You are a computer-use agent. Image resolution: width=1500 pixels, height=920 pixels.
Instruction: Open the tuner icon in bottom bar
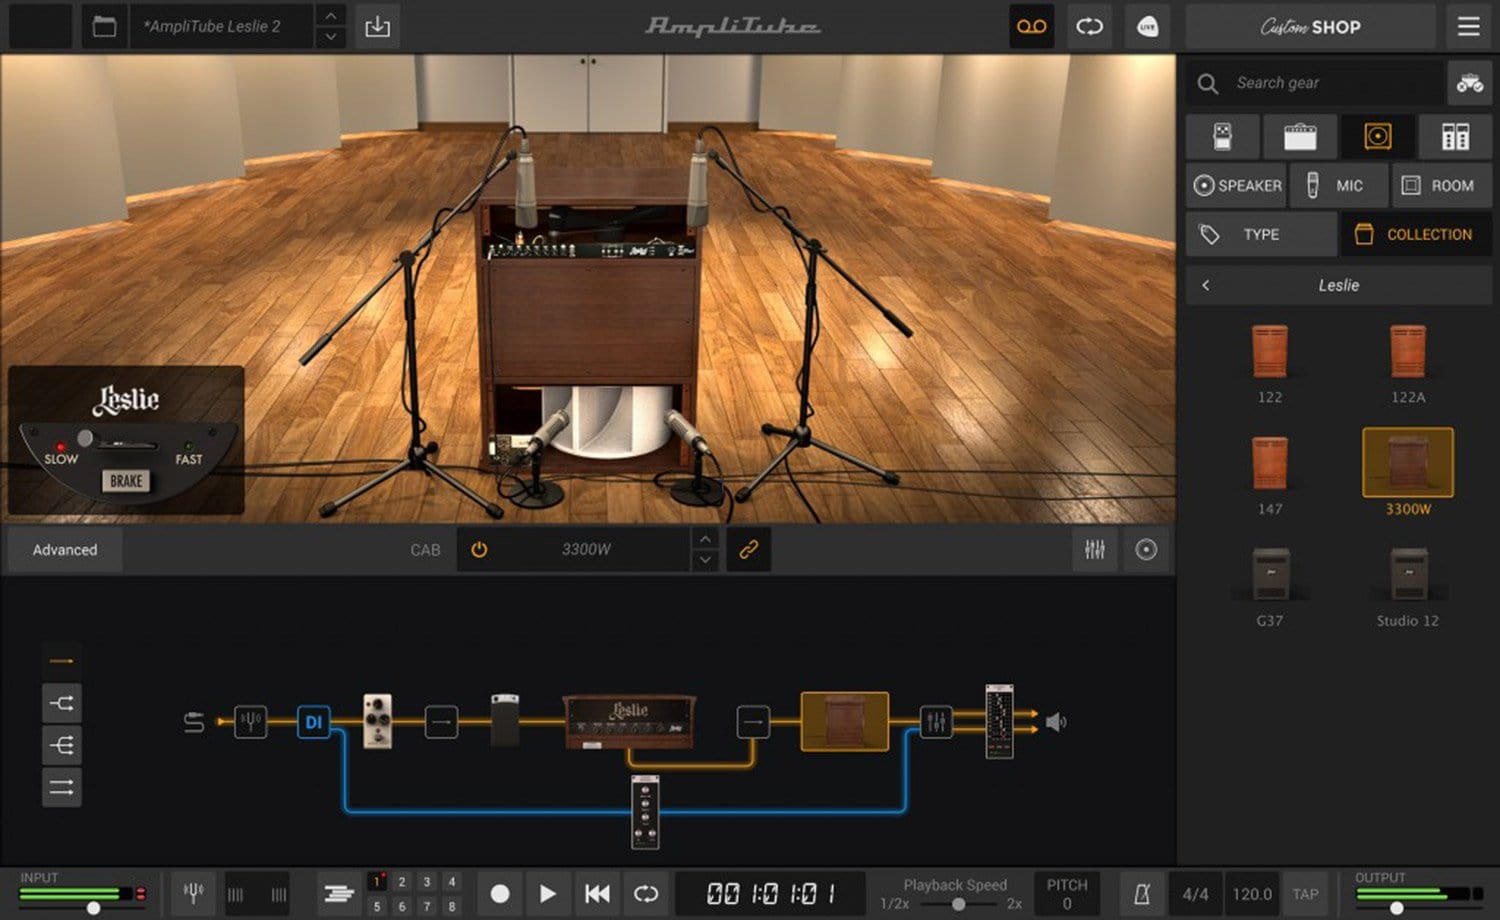click(x=194, y=893)
